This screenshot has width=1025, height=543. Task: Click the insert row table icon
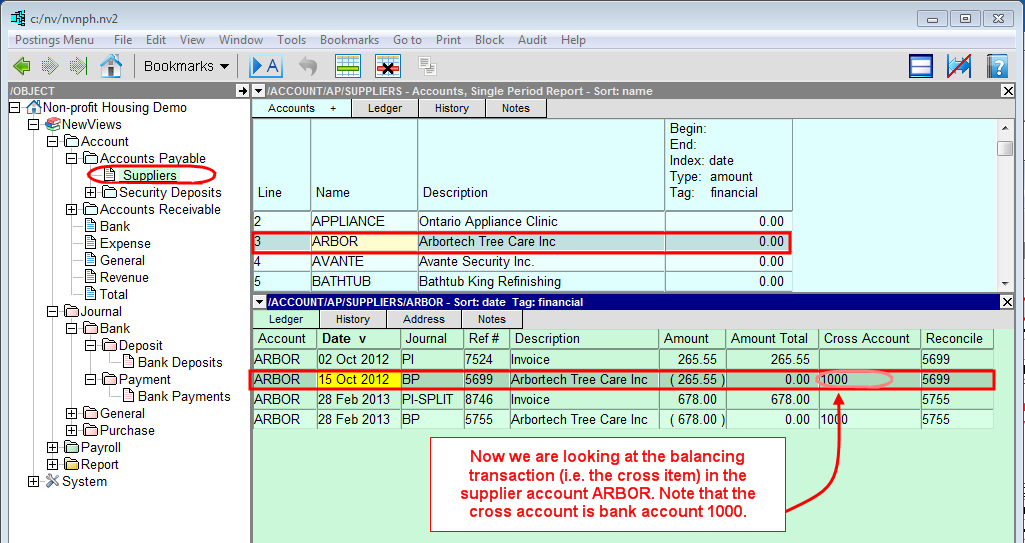pyautogui.click(x=348, y=66)
